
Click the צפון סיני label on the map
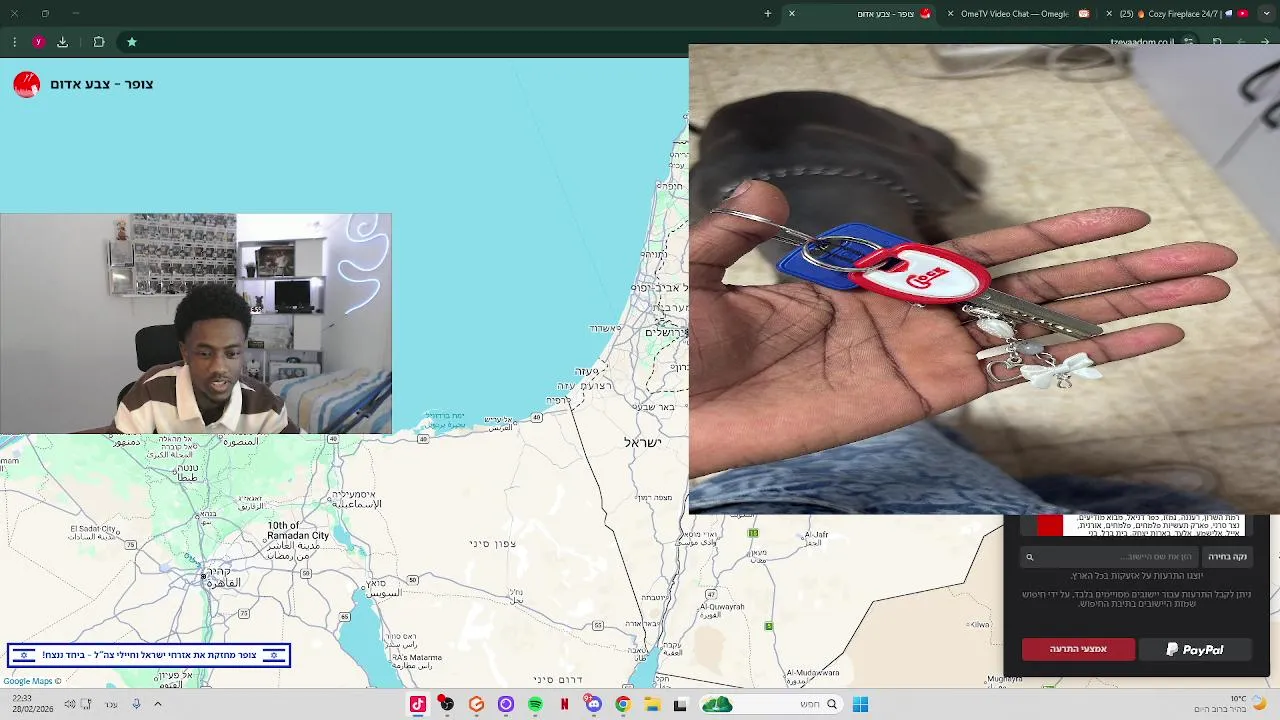(x=493, y=543)
